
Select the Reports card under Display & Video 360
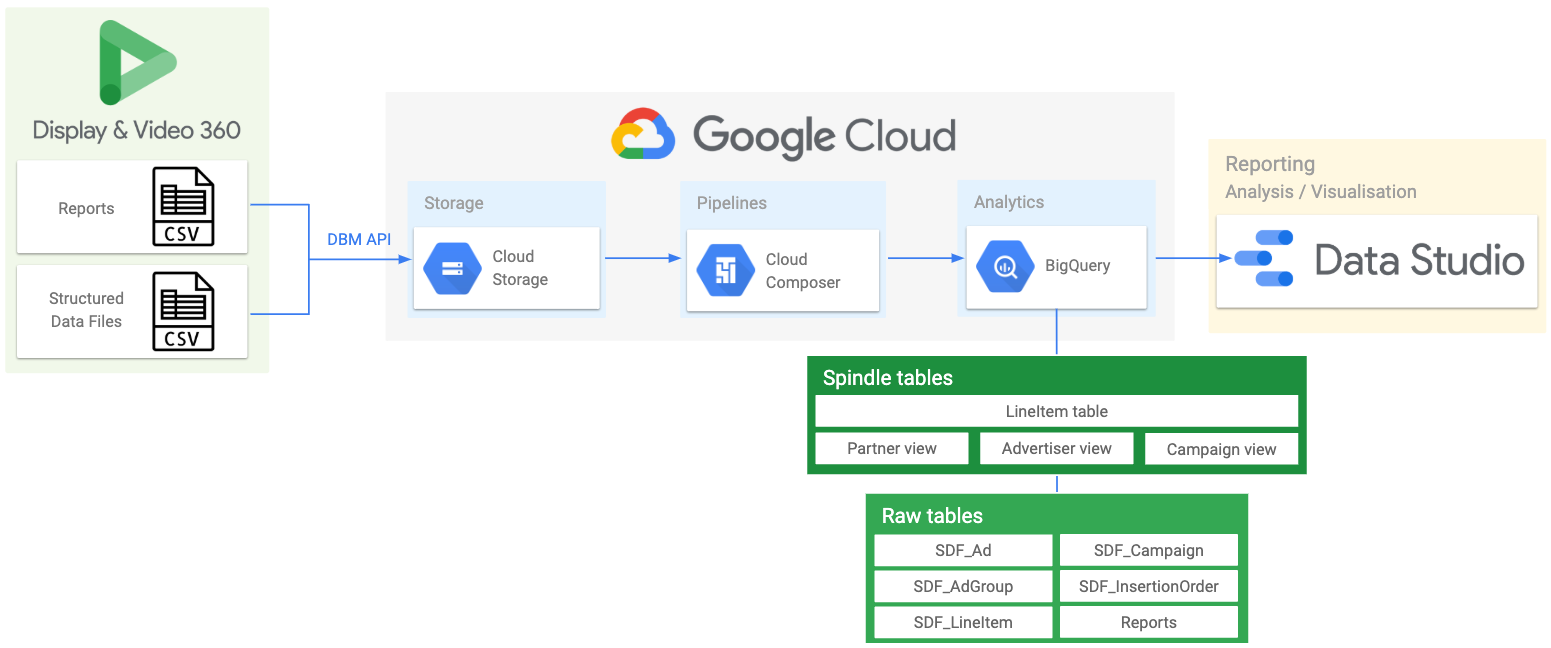click(x=132, y=207)
